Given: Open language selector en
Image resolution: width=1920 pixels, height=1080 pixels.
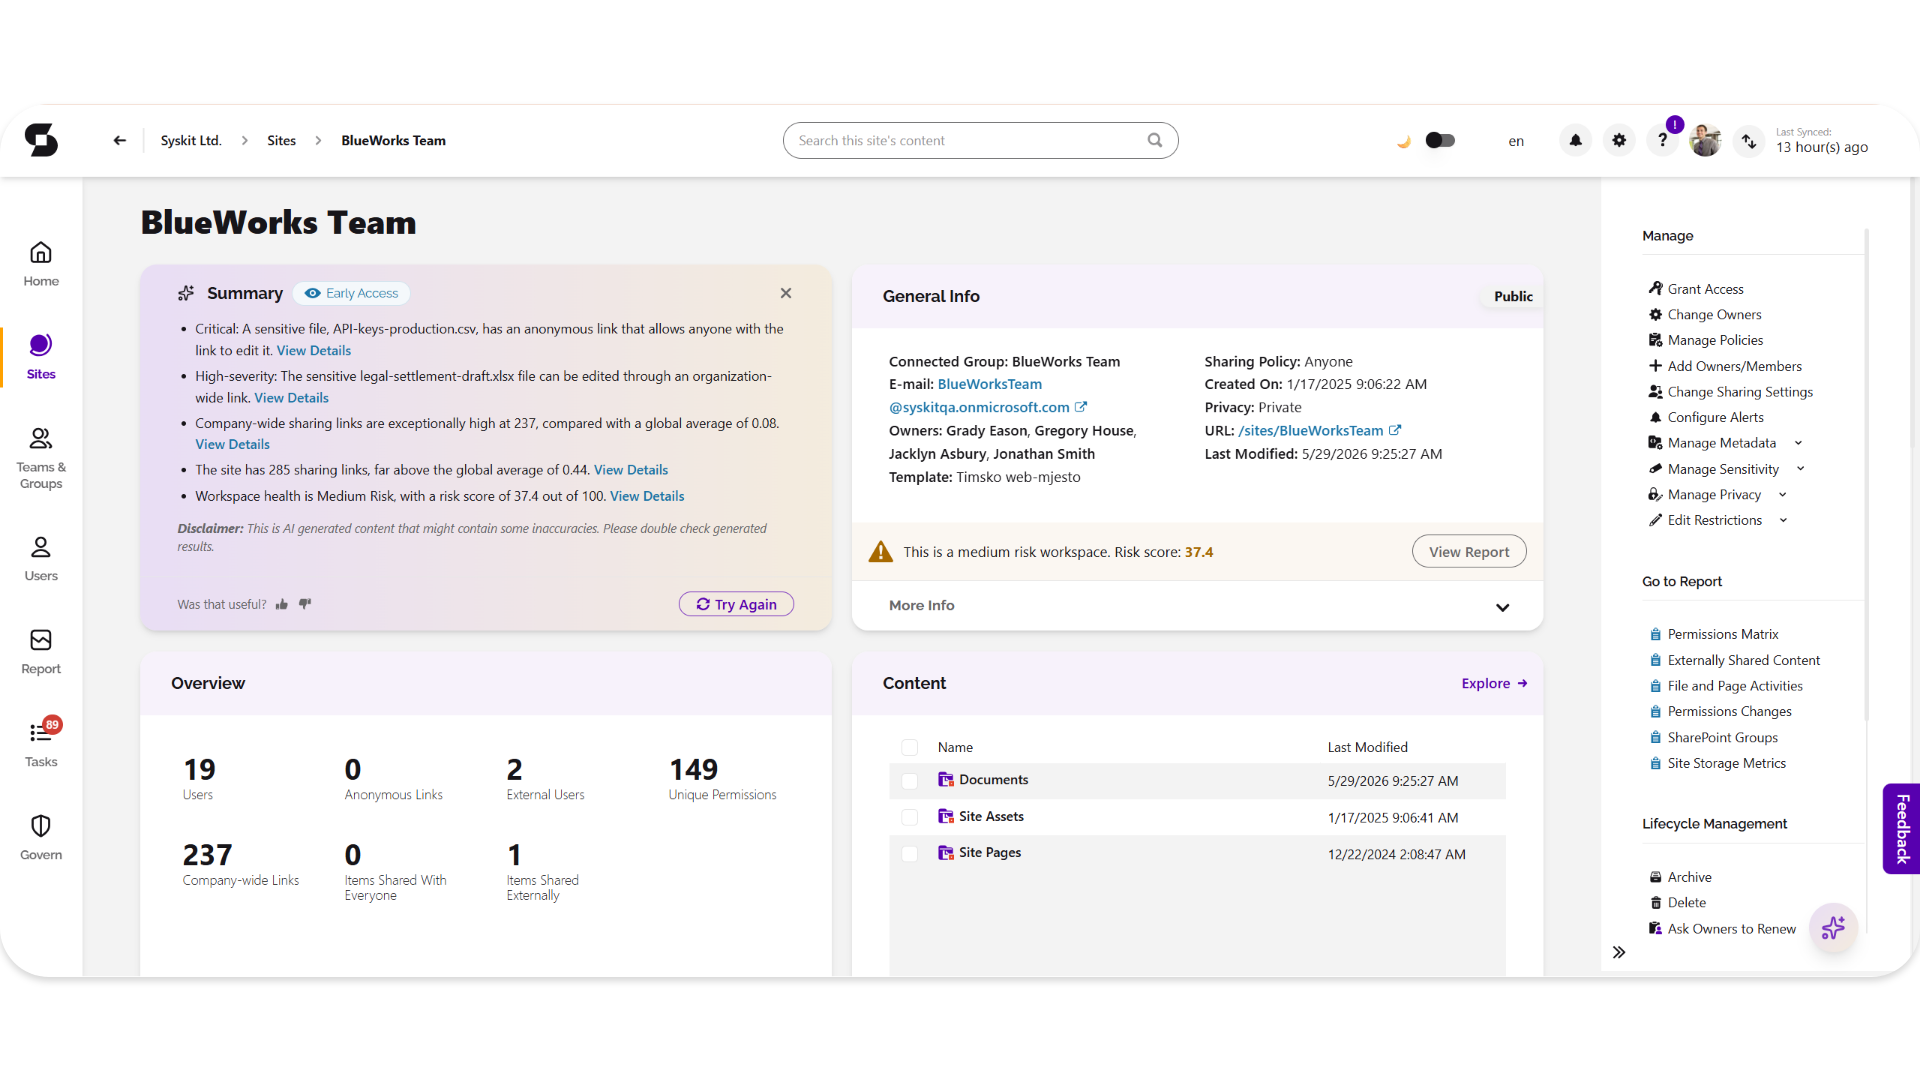Looking at the screenshot, I should [x=1516, y=141].
